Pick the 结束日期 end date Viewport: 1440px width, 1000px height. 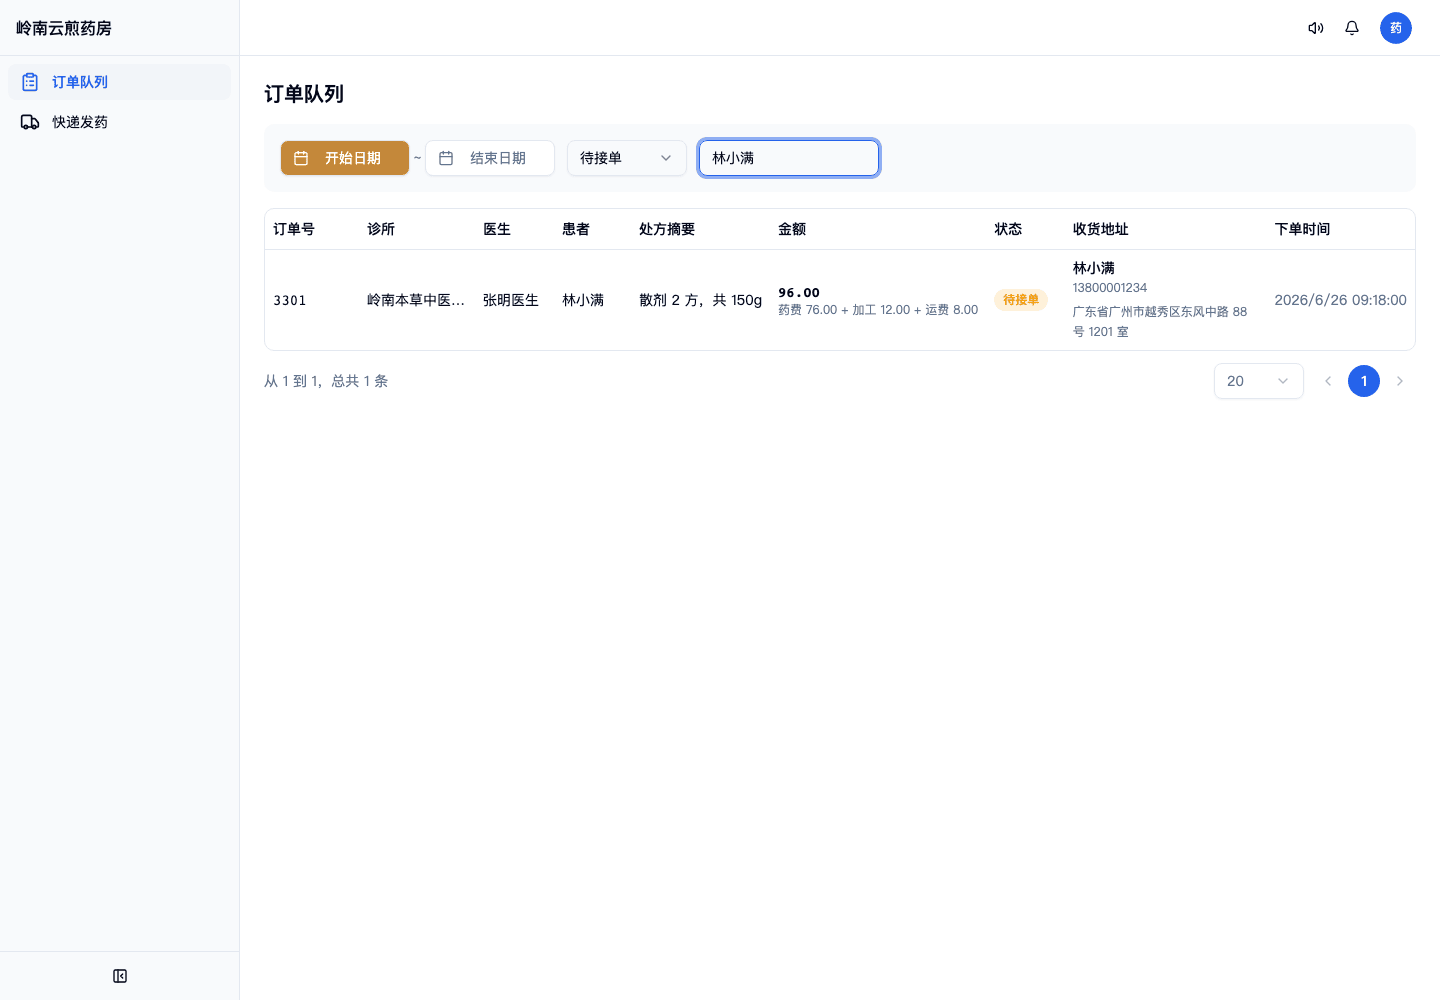coord(490,158)
